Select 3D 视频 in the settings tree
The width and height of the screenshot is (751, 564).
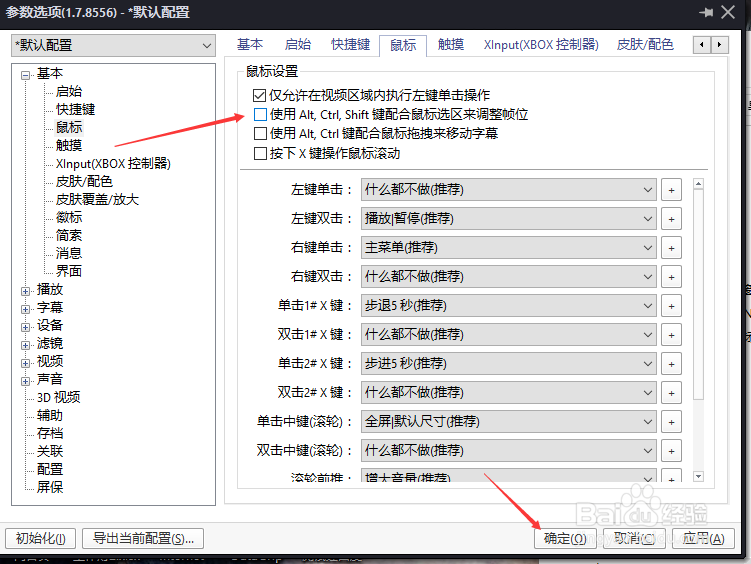point(58,397)
